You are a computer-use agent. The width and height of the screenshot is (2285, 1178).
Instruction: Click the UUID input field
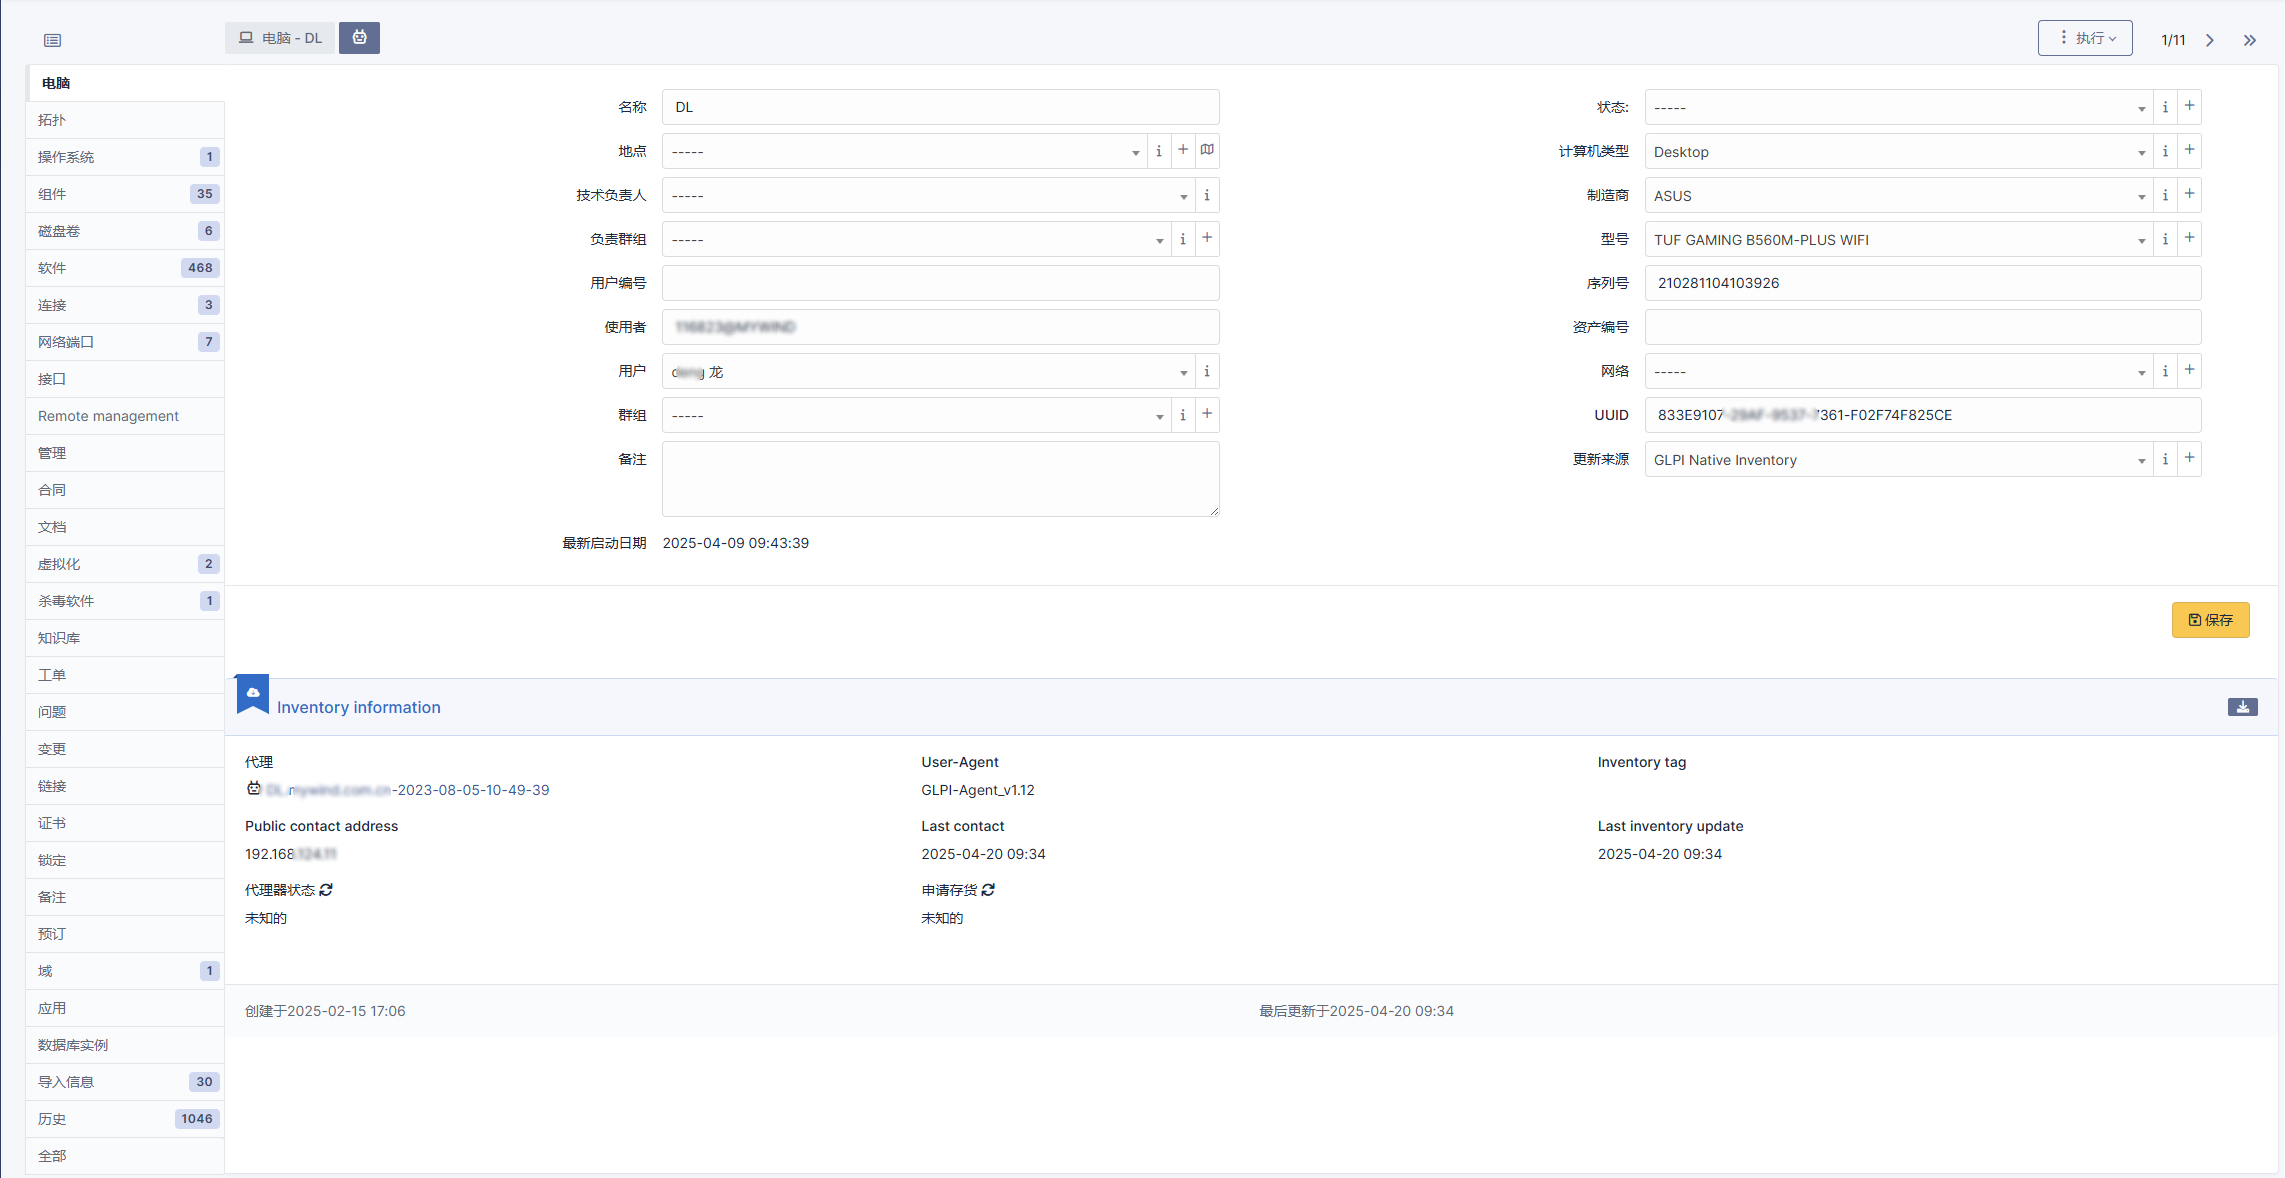pyautogui.click(x=1923, y=415)
